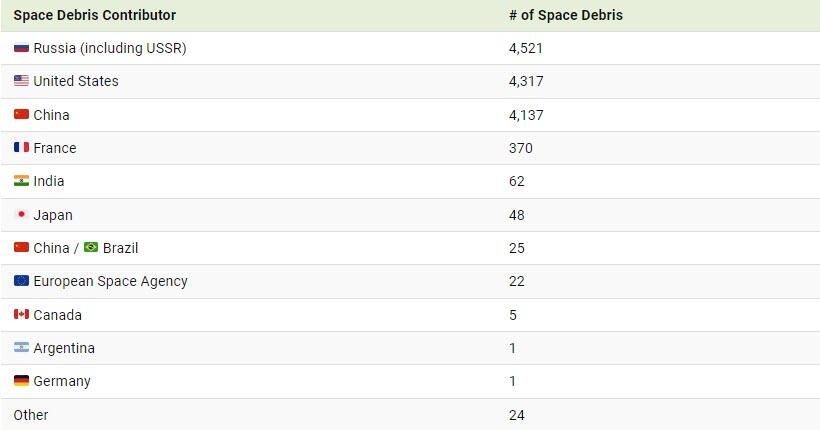Click the France flag icon
This screenshot has width=820, height=430.
click(x=21, y=148)
